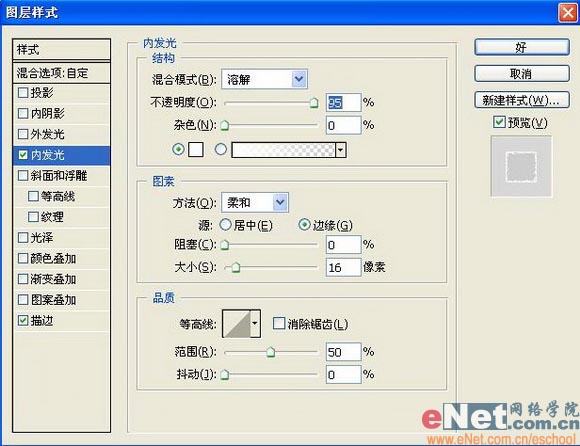This screenshot has height=446, width=580.
Task: Click the 大小 size slider handle
Action: [236, 268]
